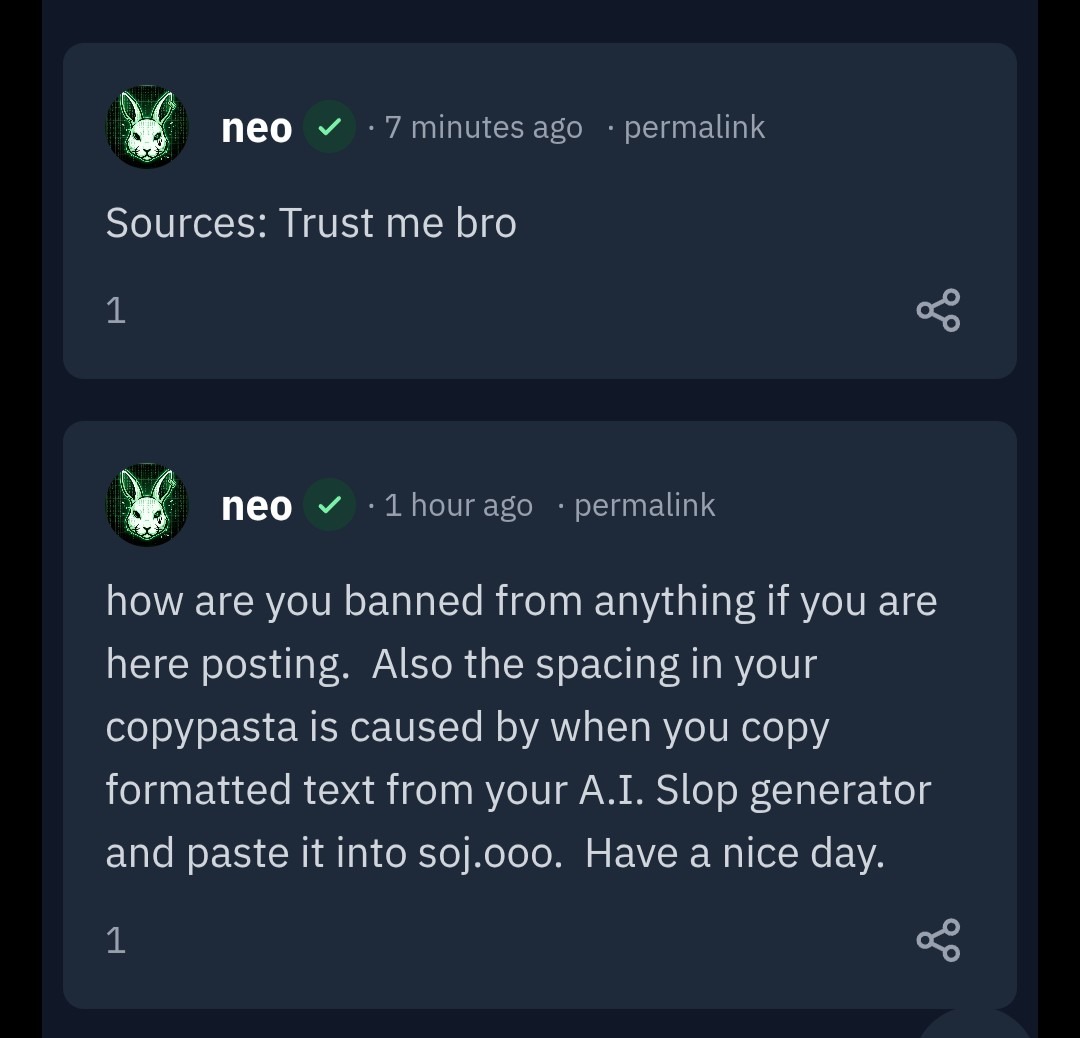Visit neo's profile from the copypasta comment
The image size is (1080, 1038).
pyautogui.click(x=256, y=507)
